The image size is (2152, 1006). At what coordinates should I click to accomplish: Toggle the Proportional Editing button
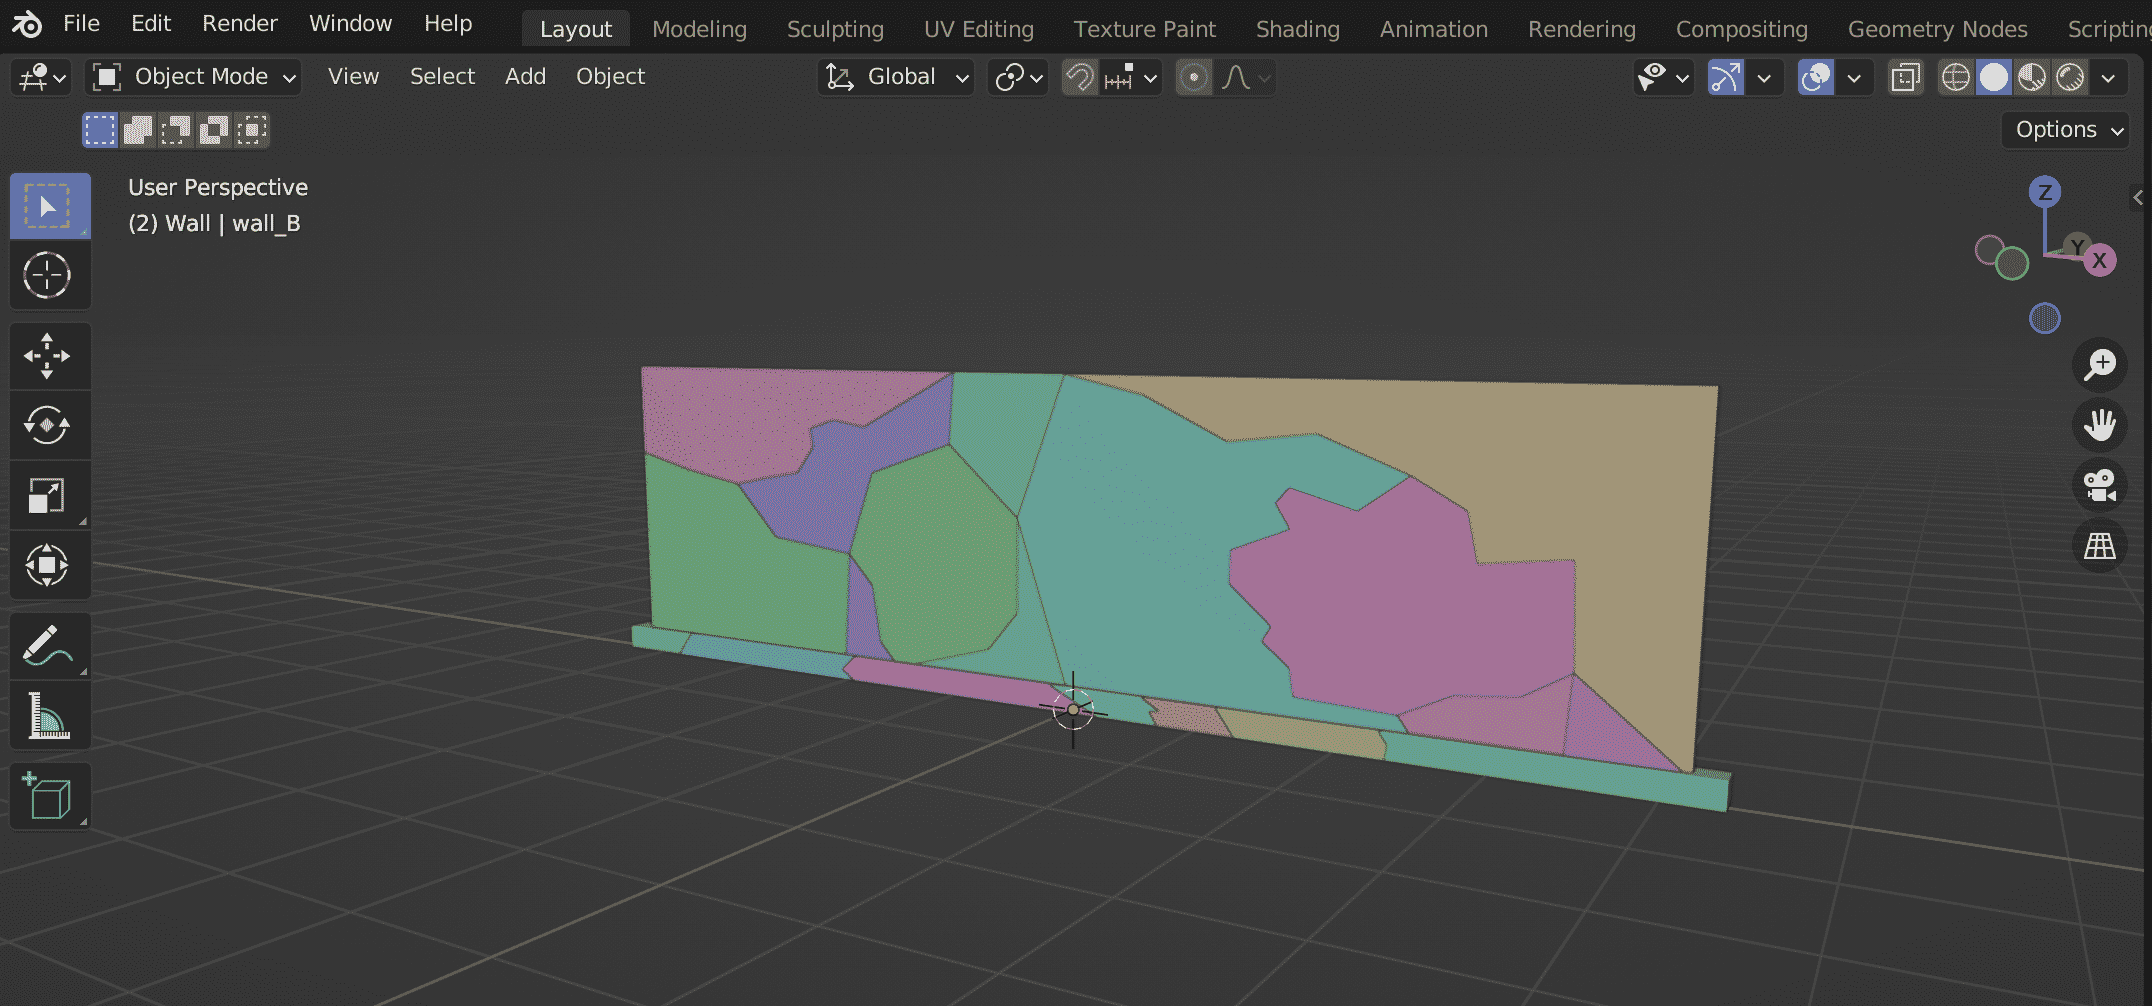[x=1193, y=76]
